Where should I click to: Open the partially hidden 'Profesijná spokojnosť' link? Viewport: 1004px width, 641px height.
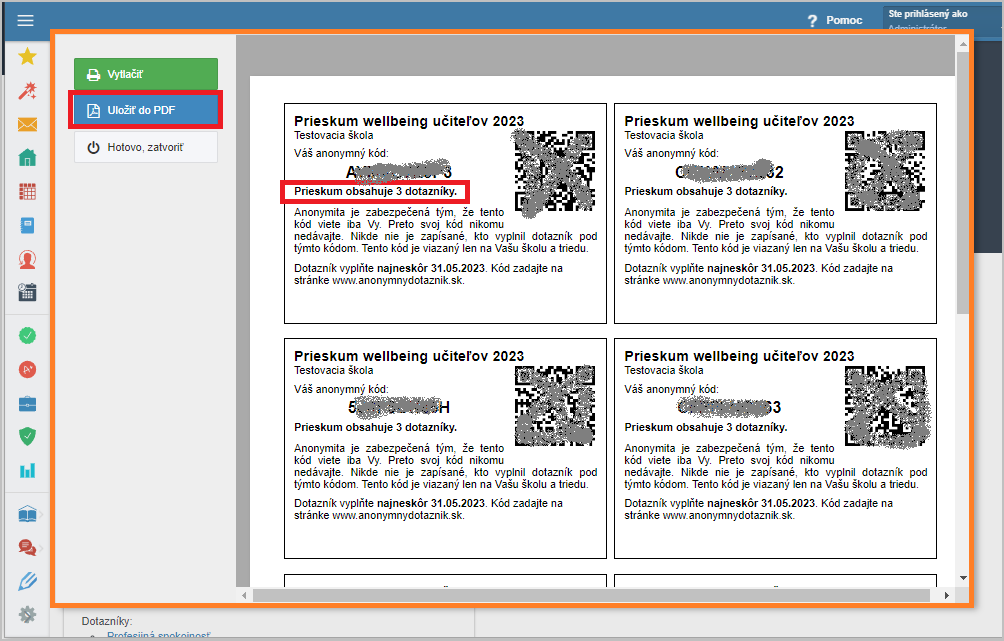click(x=159, y=636)
